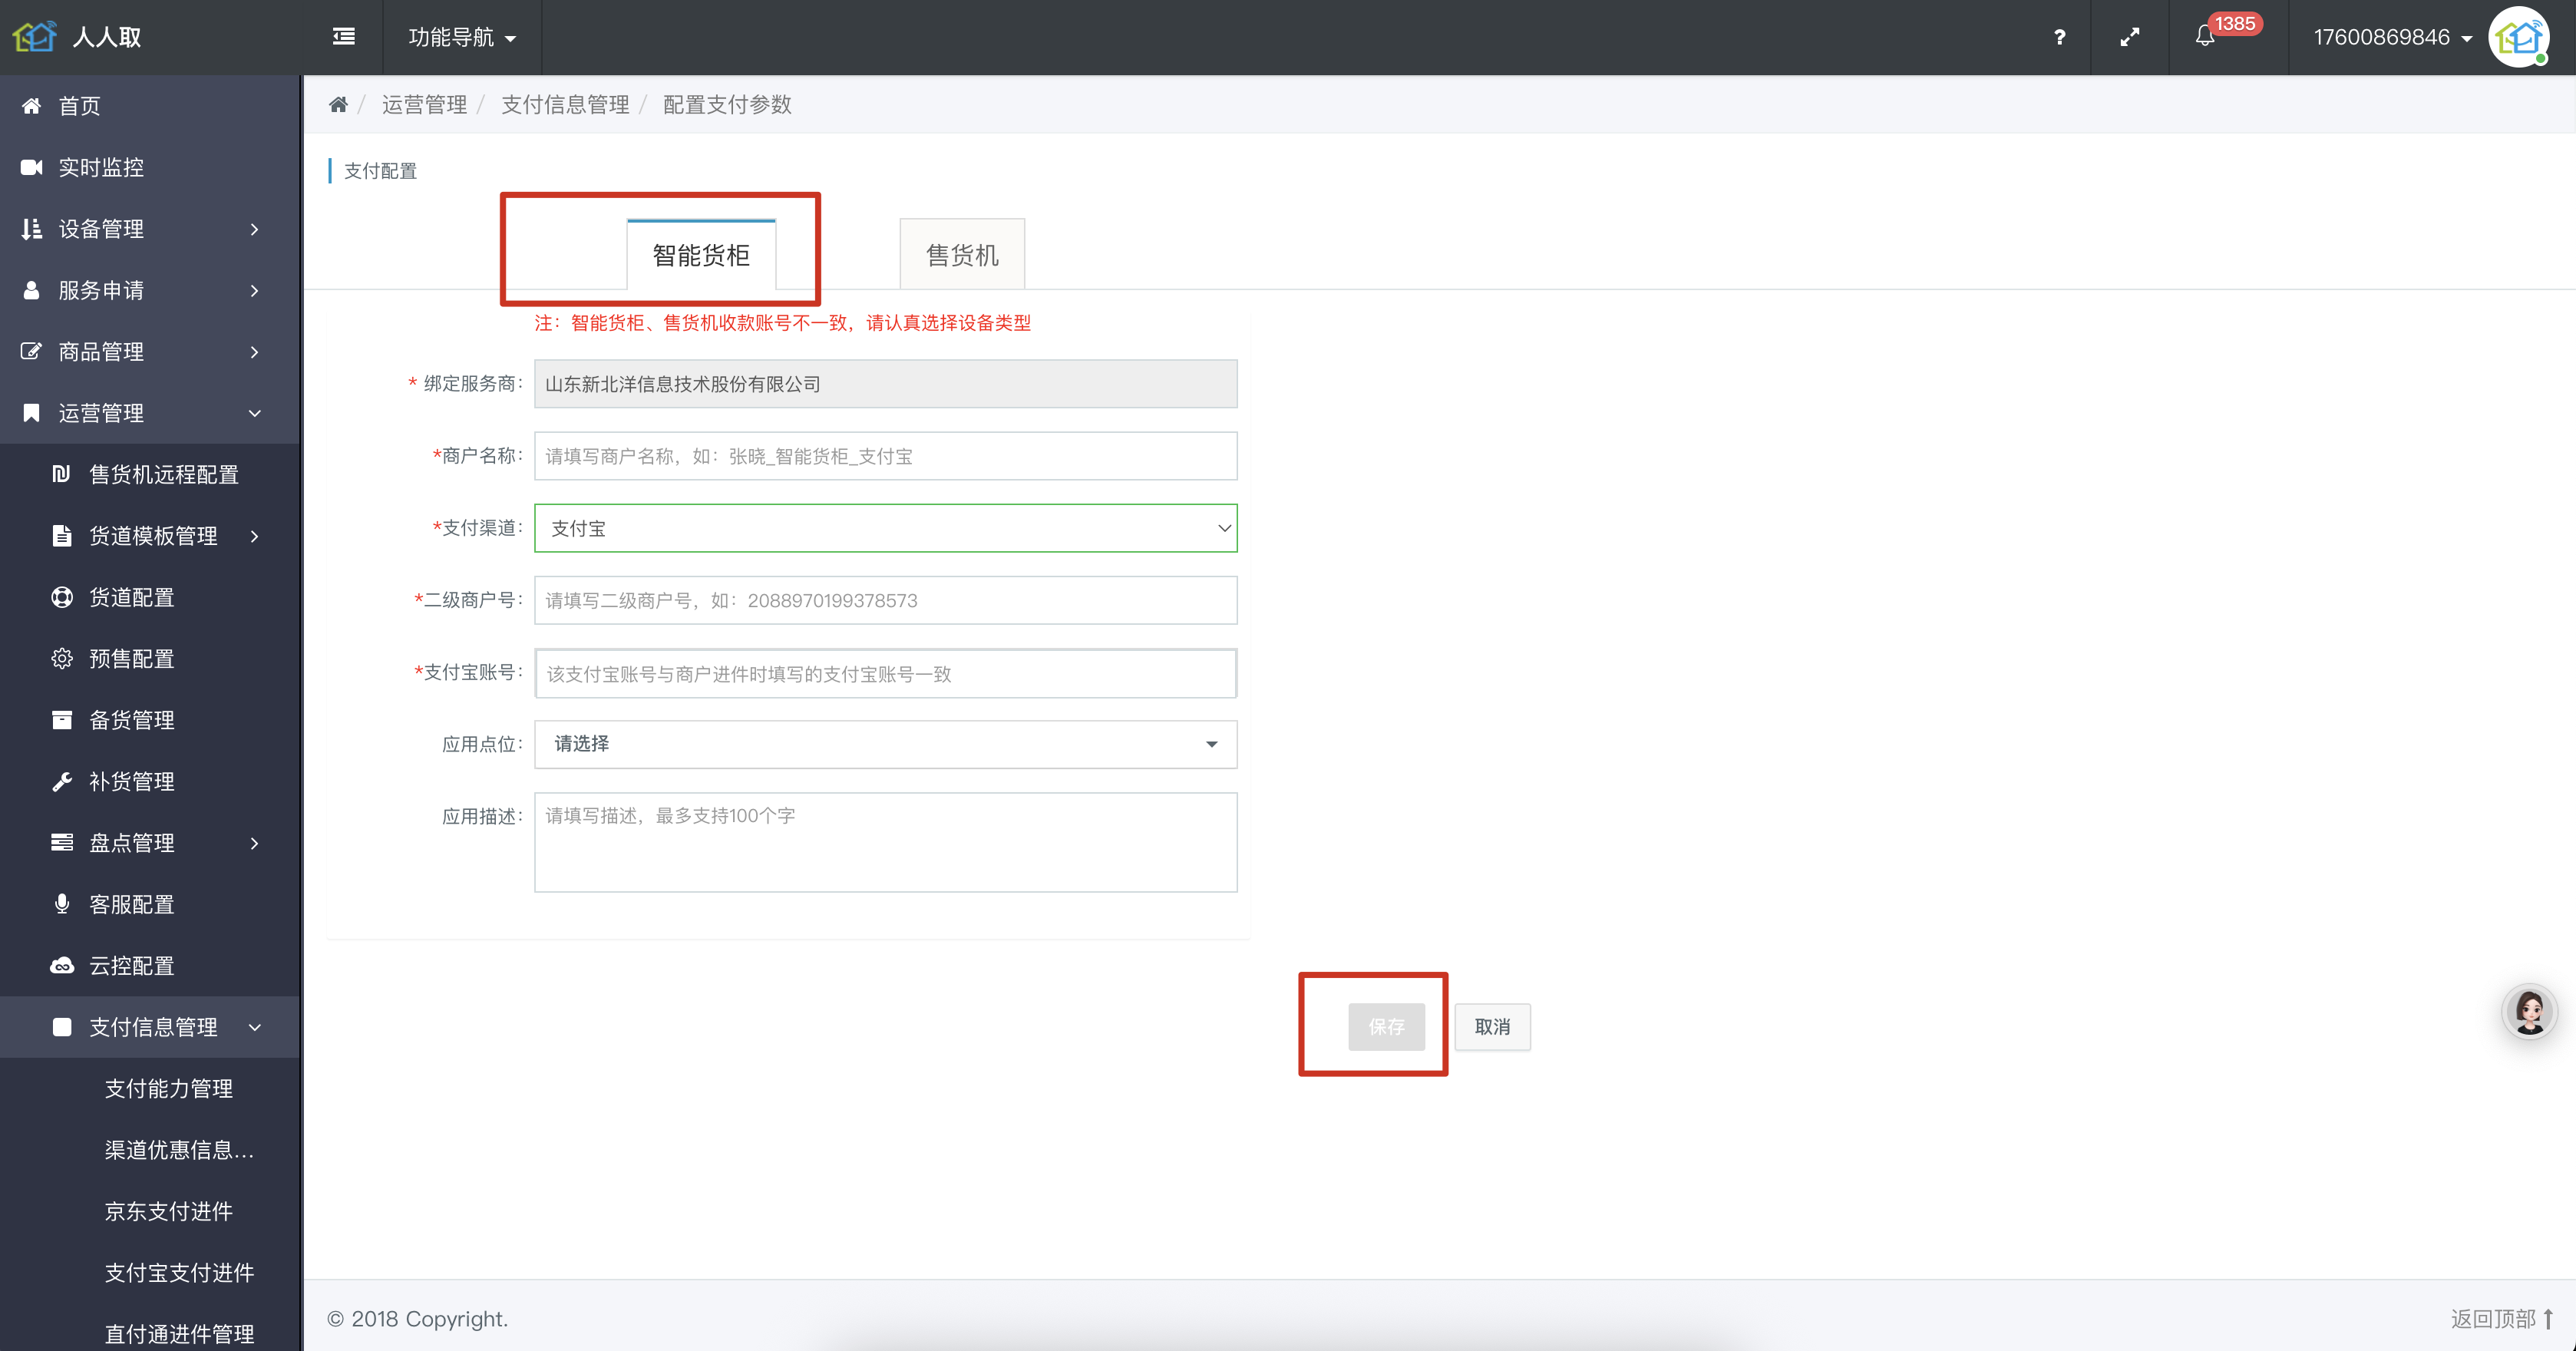Screen dimensions: 2576x1351
Task: Open the 功能导航 dropdown menu
Action: point(462,37)
